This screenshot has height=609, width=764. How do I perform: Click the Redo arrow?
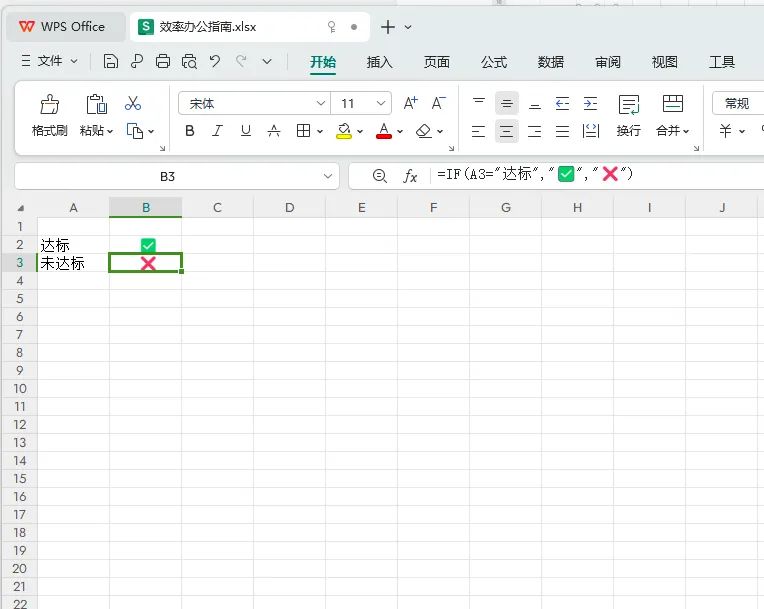(x=241, y=61)
